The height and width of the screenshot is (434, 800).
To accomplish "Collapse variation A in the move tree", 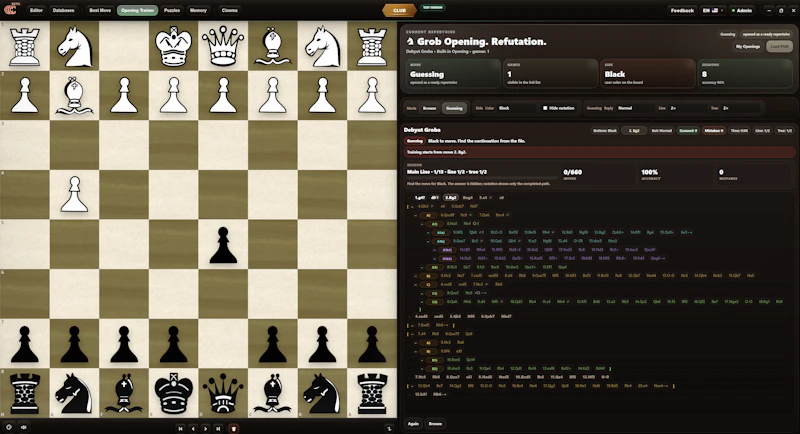I will pos(416,215).
